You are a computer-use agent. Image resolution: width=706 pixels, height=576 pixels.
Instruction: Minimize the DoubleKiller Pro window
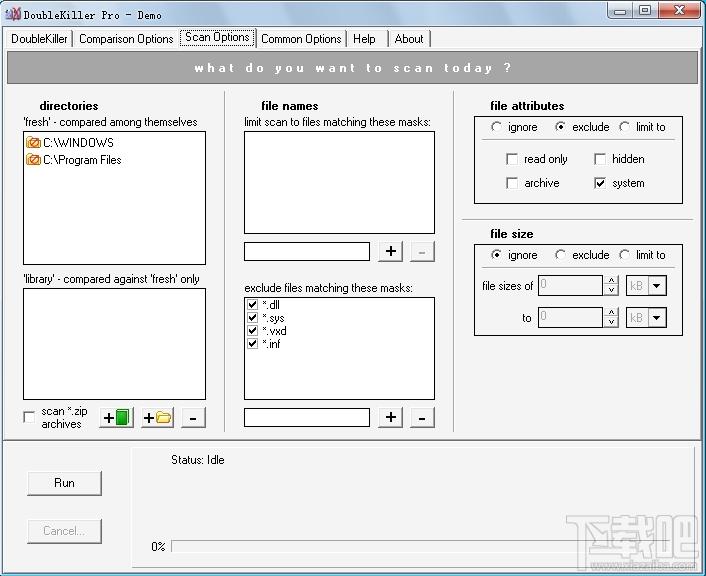point(620,11)
